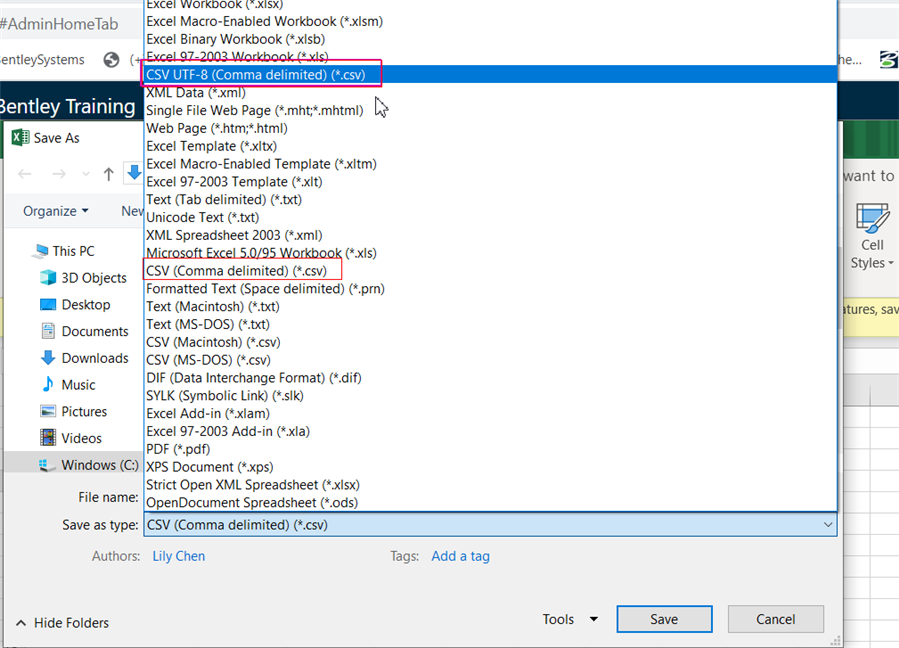899x648 pixels.
Task: Collapse the folder pane with Hide Folders
Action: tap(62, 623)
